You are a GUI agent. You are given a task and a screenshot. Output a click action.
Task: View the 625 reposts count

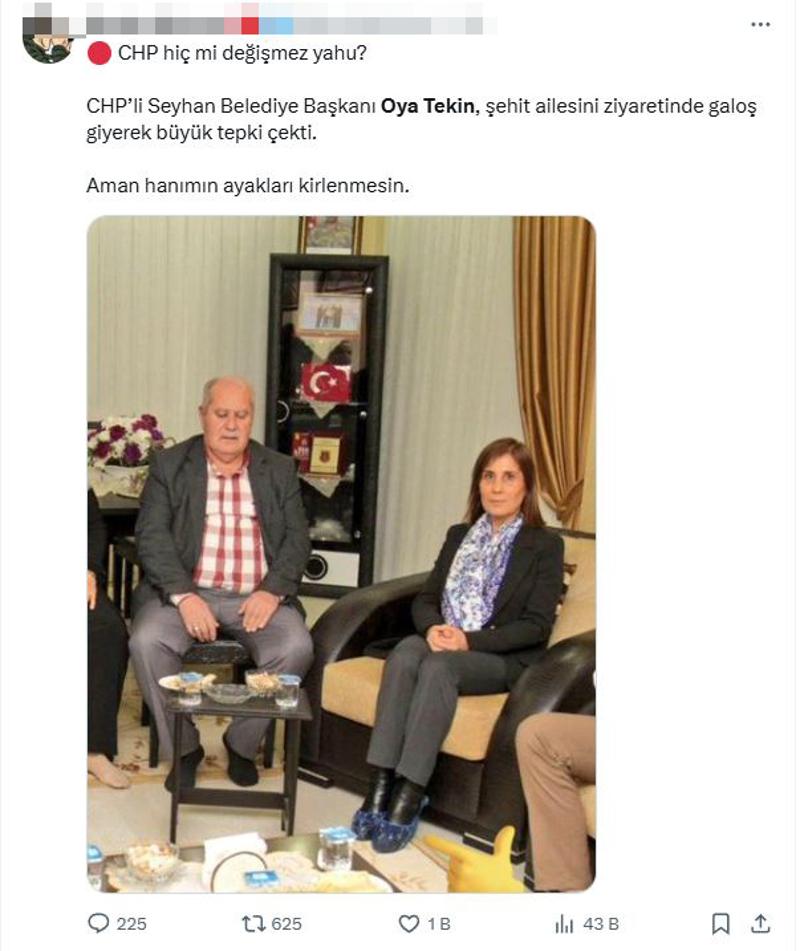click(x=286, y=924)
